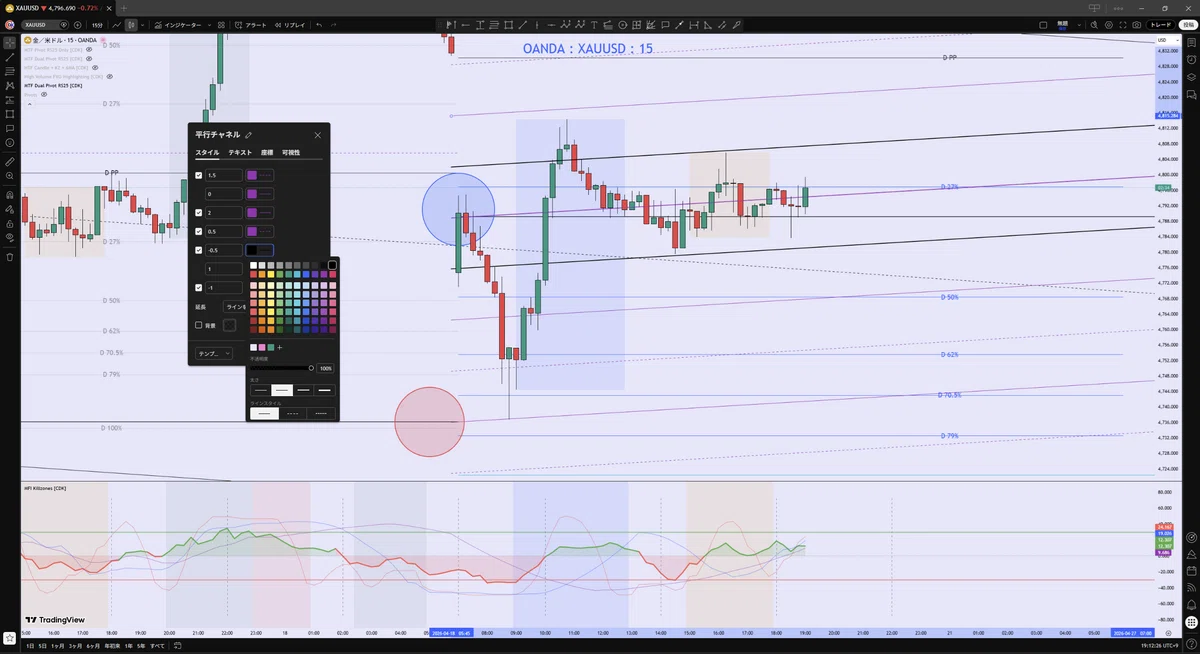This screenshot has height=654, width=1200.
Task: Open the chat panel in right sidebar
Action: click(1191, 94)
